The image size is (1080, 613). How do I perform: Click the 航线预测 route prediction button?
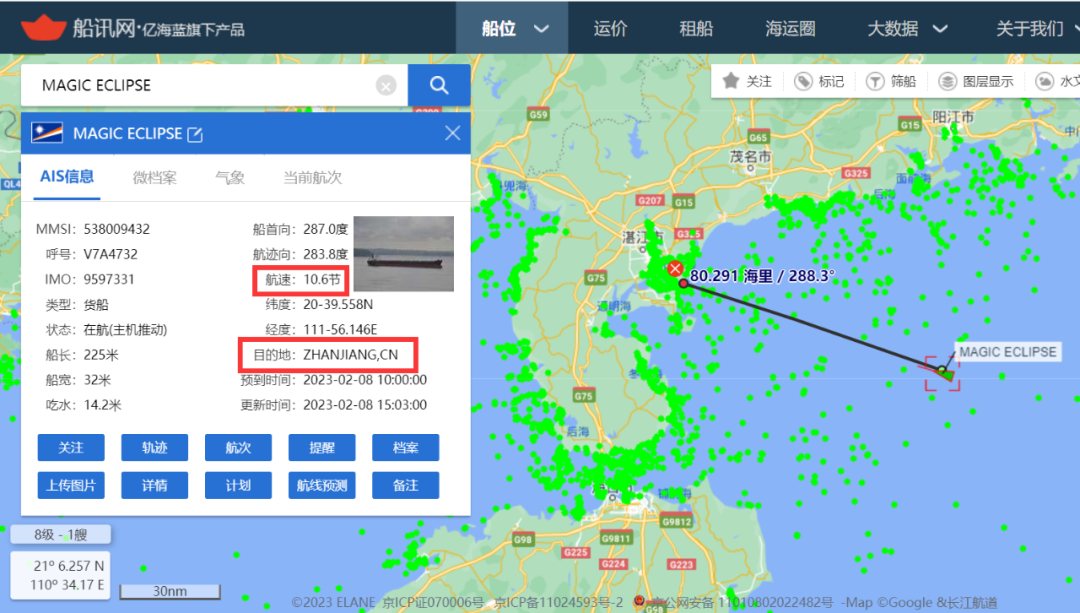coord(322,485)
